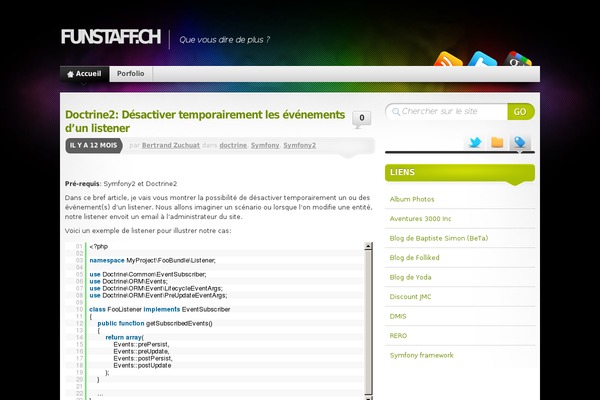Open the Doctrine2 article title link

coord(205,121)
